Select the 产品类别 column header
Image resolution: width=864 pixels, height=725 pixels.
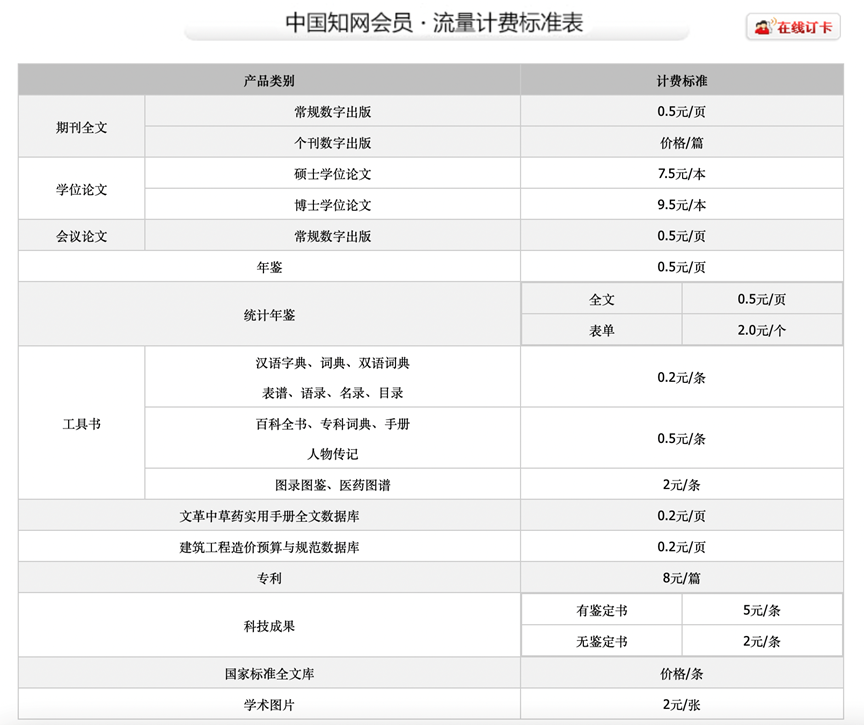point(269,81)
